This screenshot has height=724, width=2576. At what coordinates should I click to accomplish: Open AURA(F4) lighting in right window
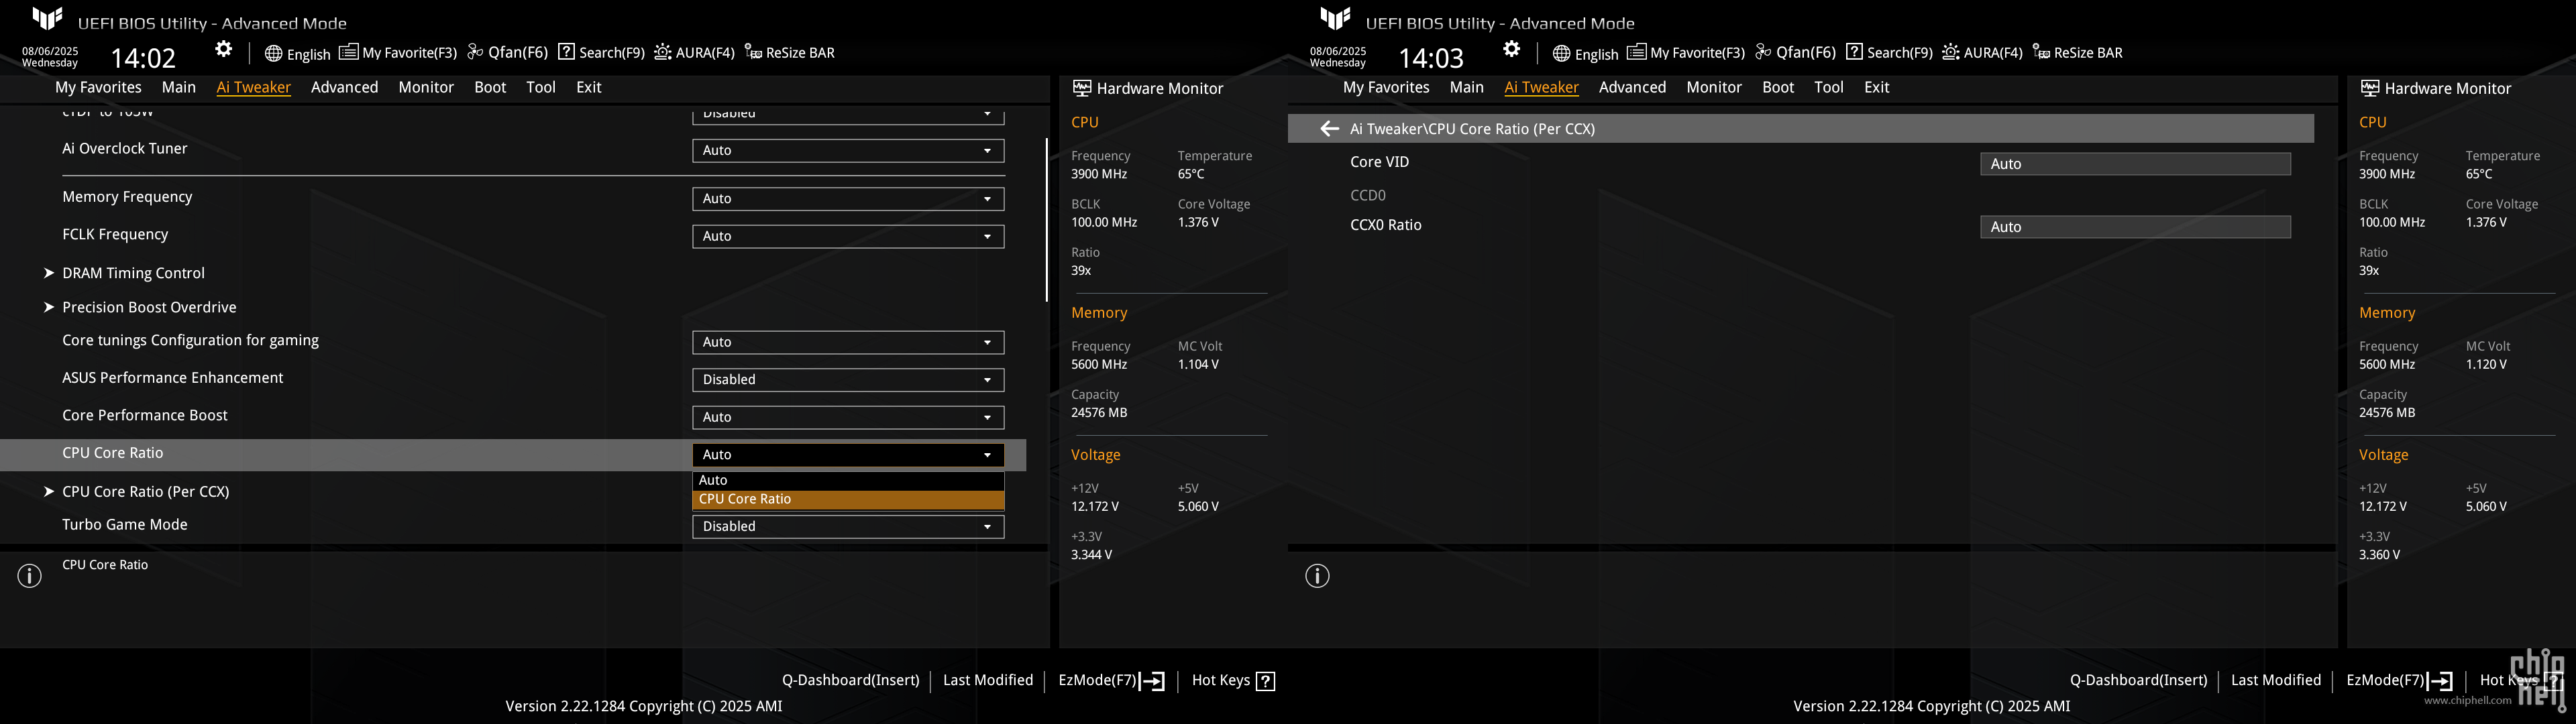pyautogui.click(x=1983, y=52)
